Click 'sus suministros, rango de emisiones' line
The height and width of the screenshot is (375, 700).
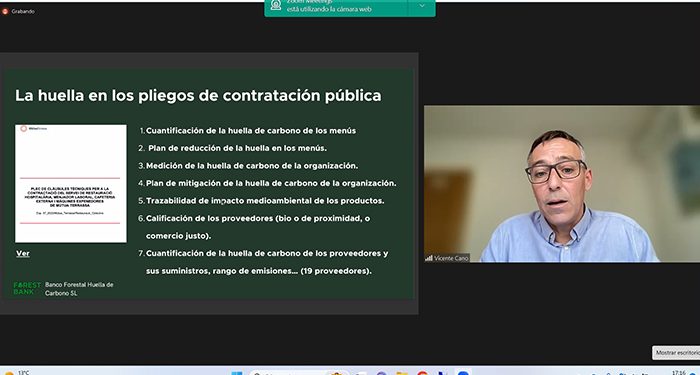258,271
